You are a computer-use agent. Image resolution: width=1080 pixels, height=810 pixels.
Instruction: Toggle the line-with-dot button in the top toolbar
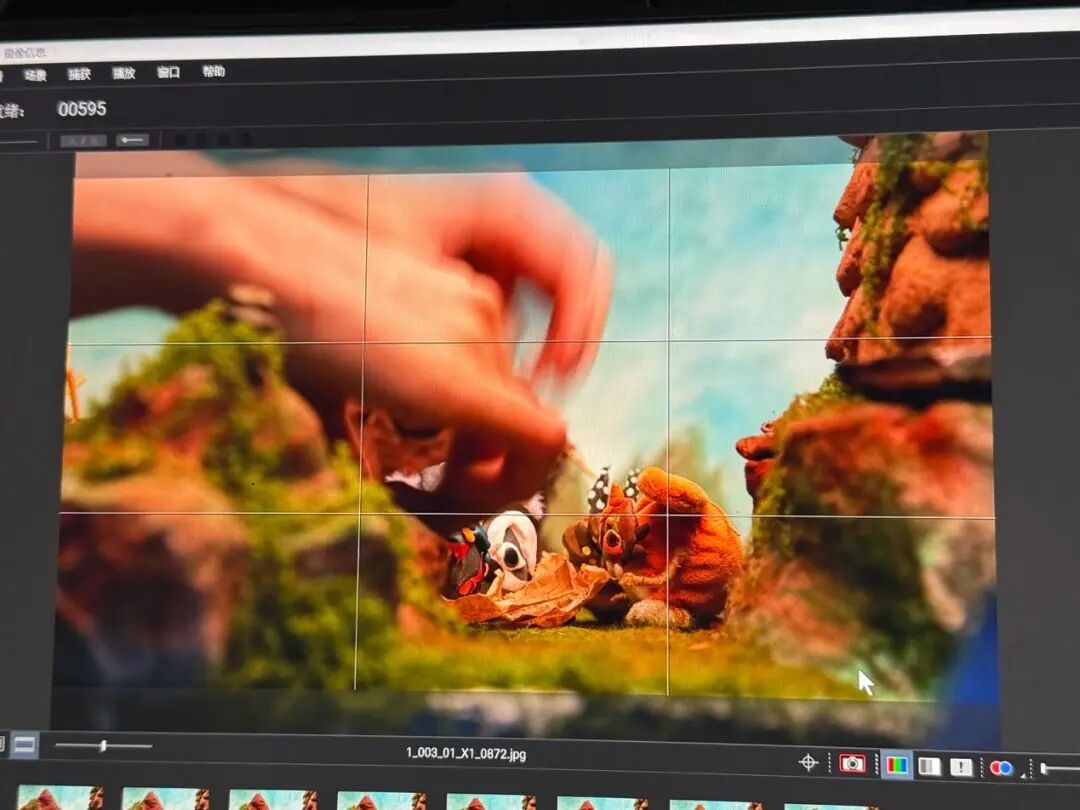132,140
